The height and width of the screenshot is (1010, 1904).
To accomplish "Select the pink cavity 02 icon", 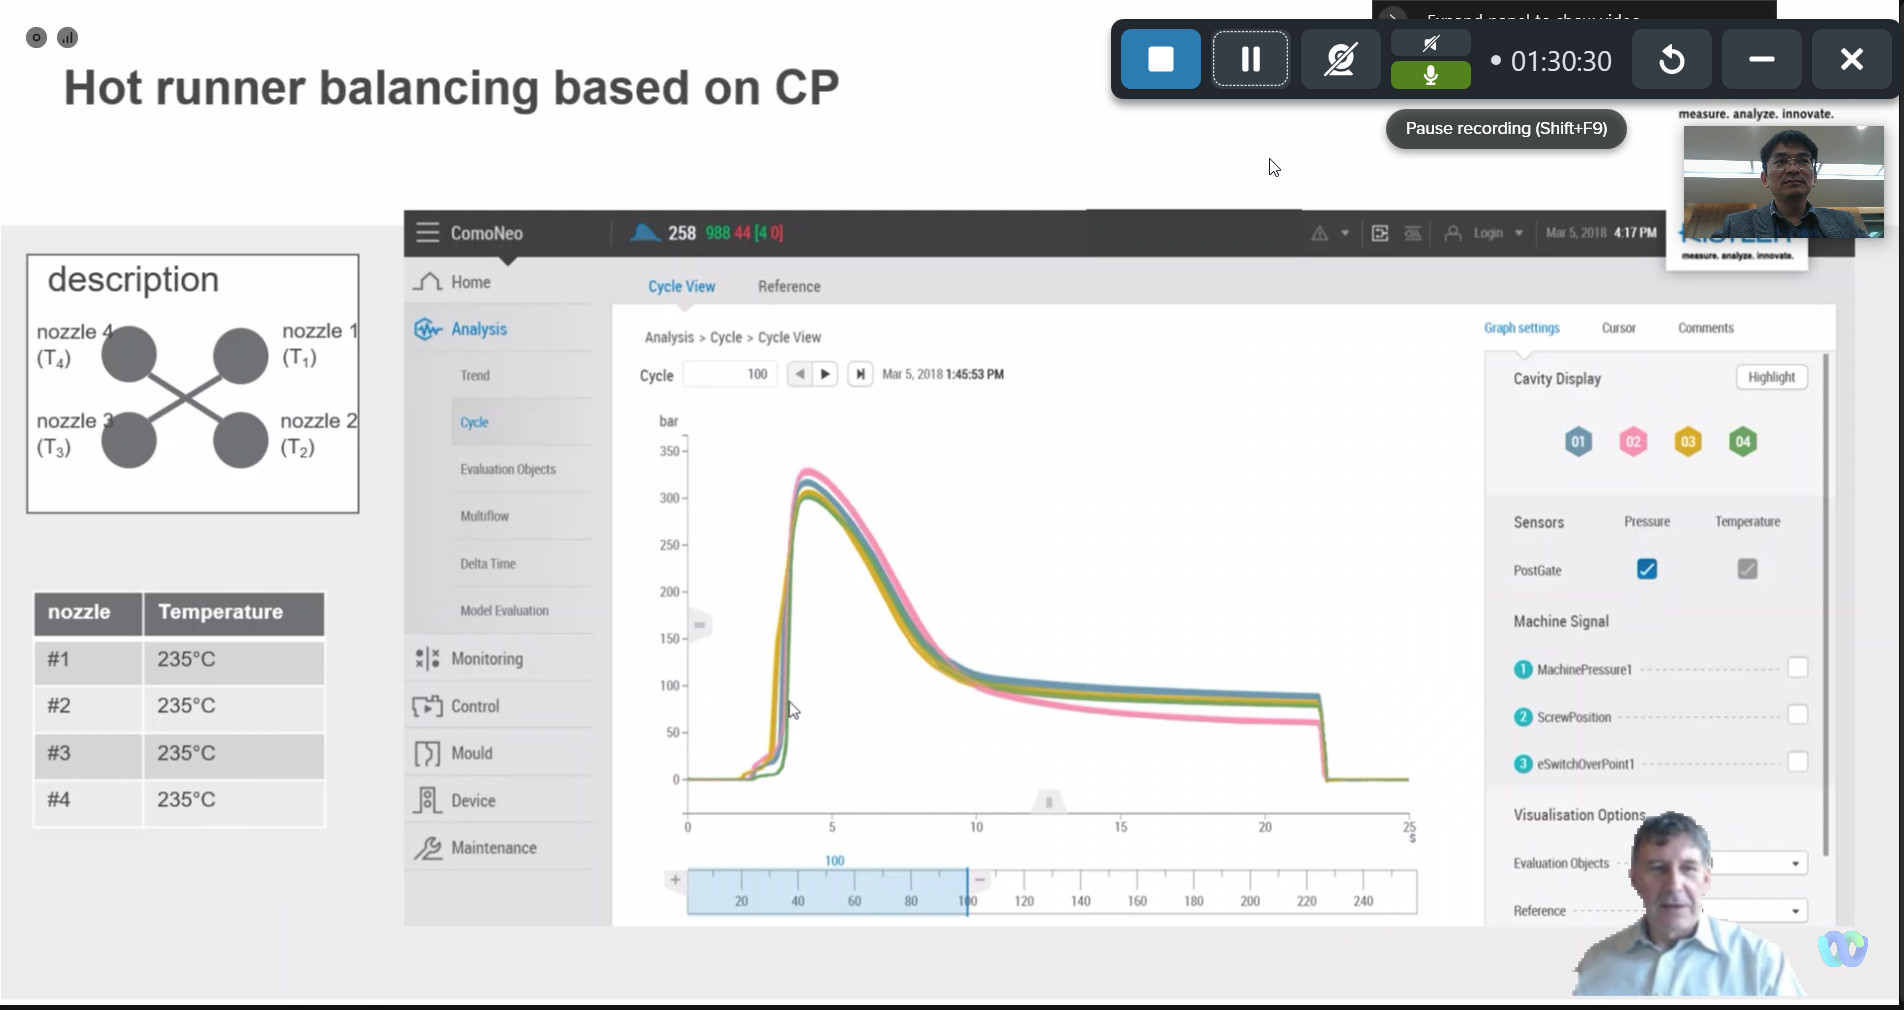I will 1633,442.
